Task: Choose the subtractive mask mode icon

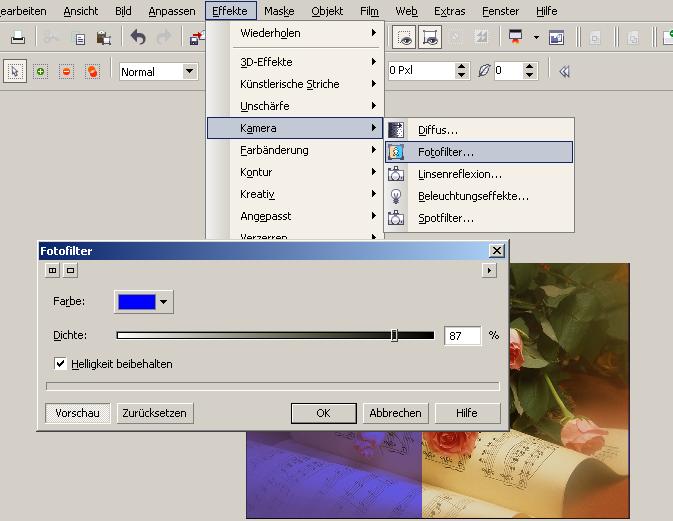Action: pos(66,72)
